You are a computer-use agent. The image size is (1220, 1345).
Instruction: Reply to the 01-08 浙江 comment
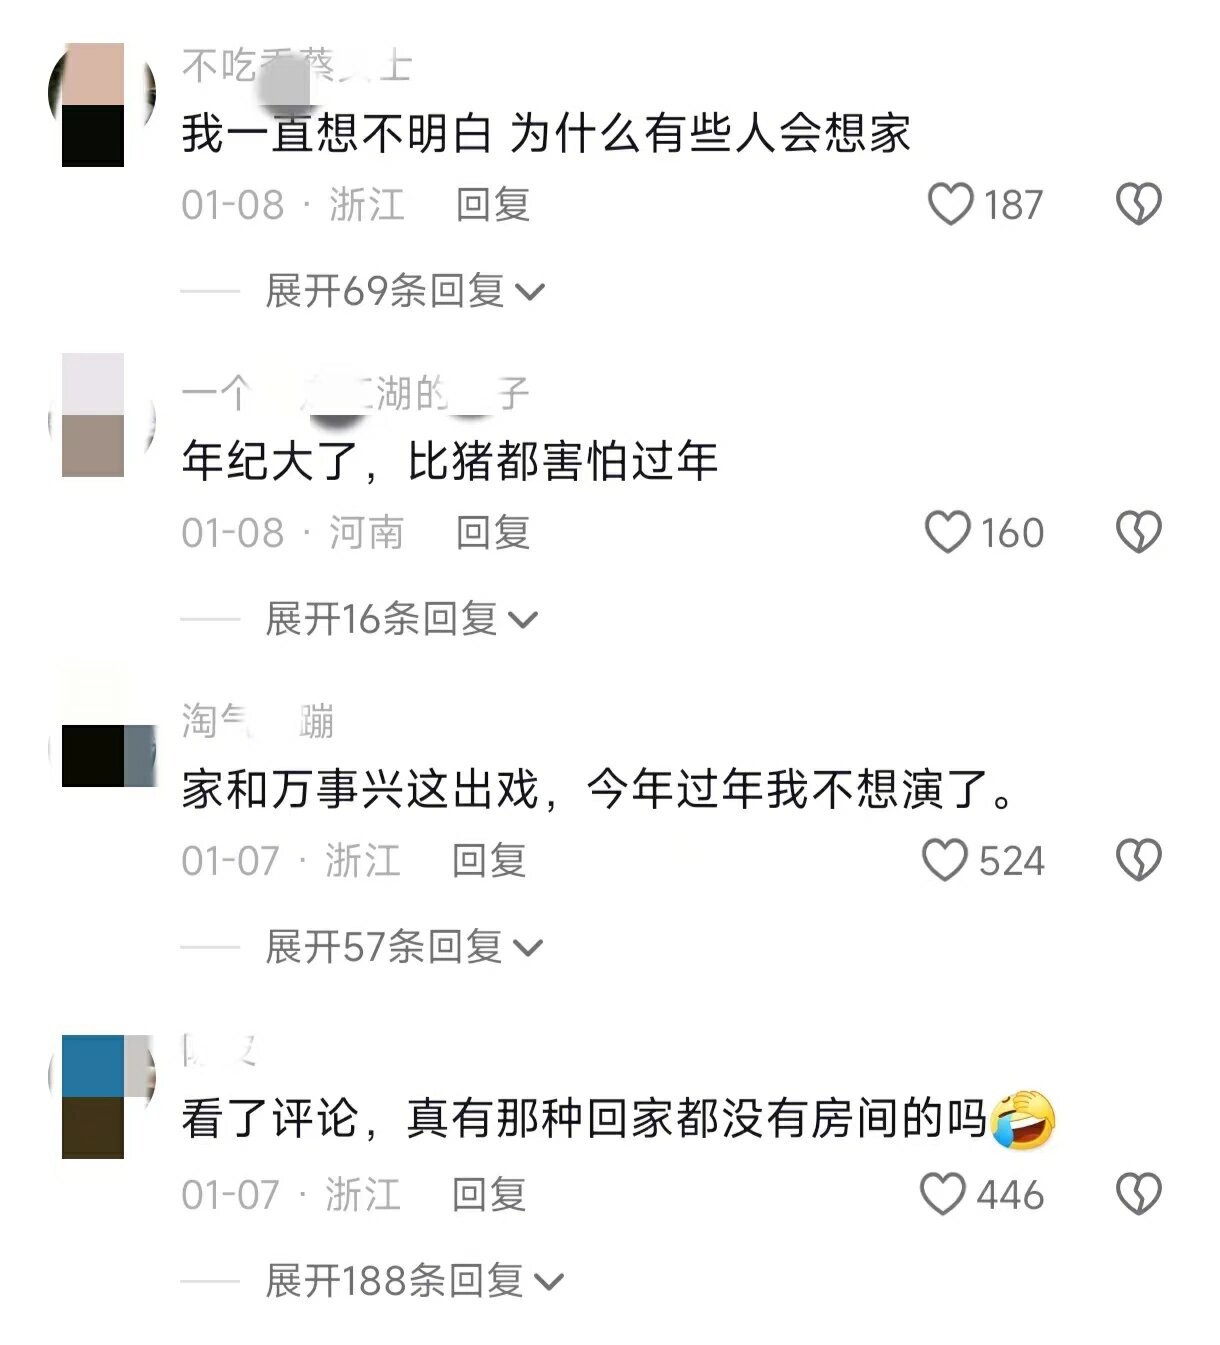coord(493,205)
